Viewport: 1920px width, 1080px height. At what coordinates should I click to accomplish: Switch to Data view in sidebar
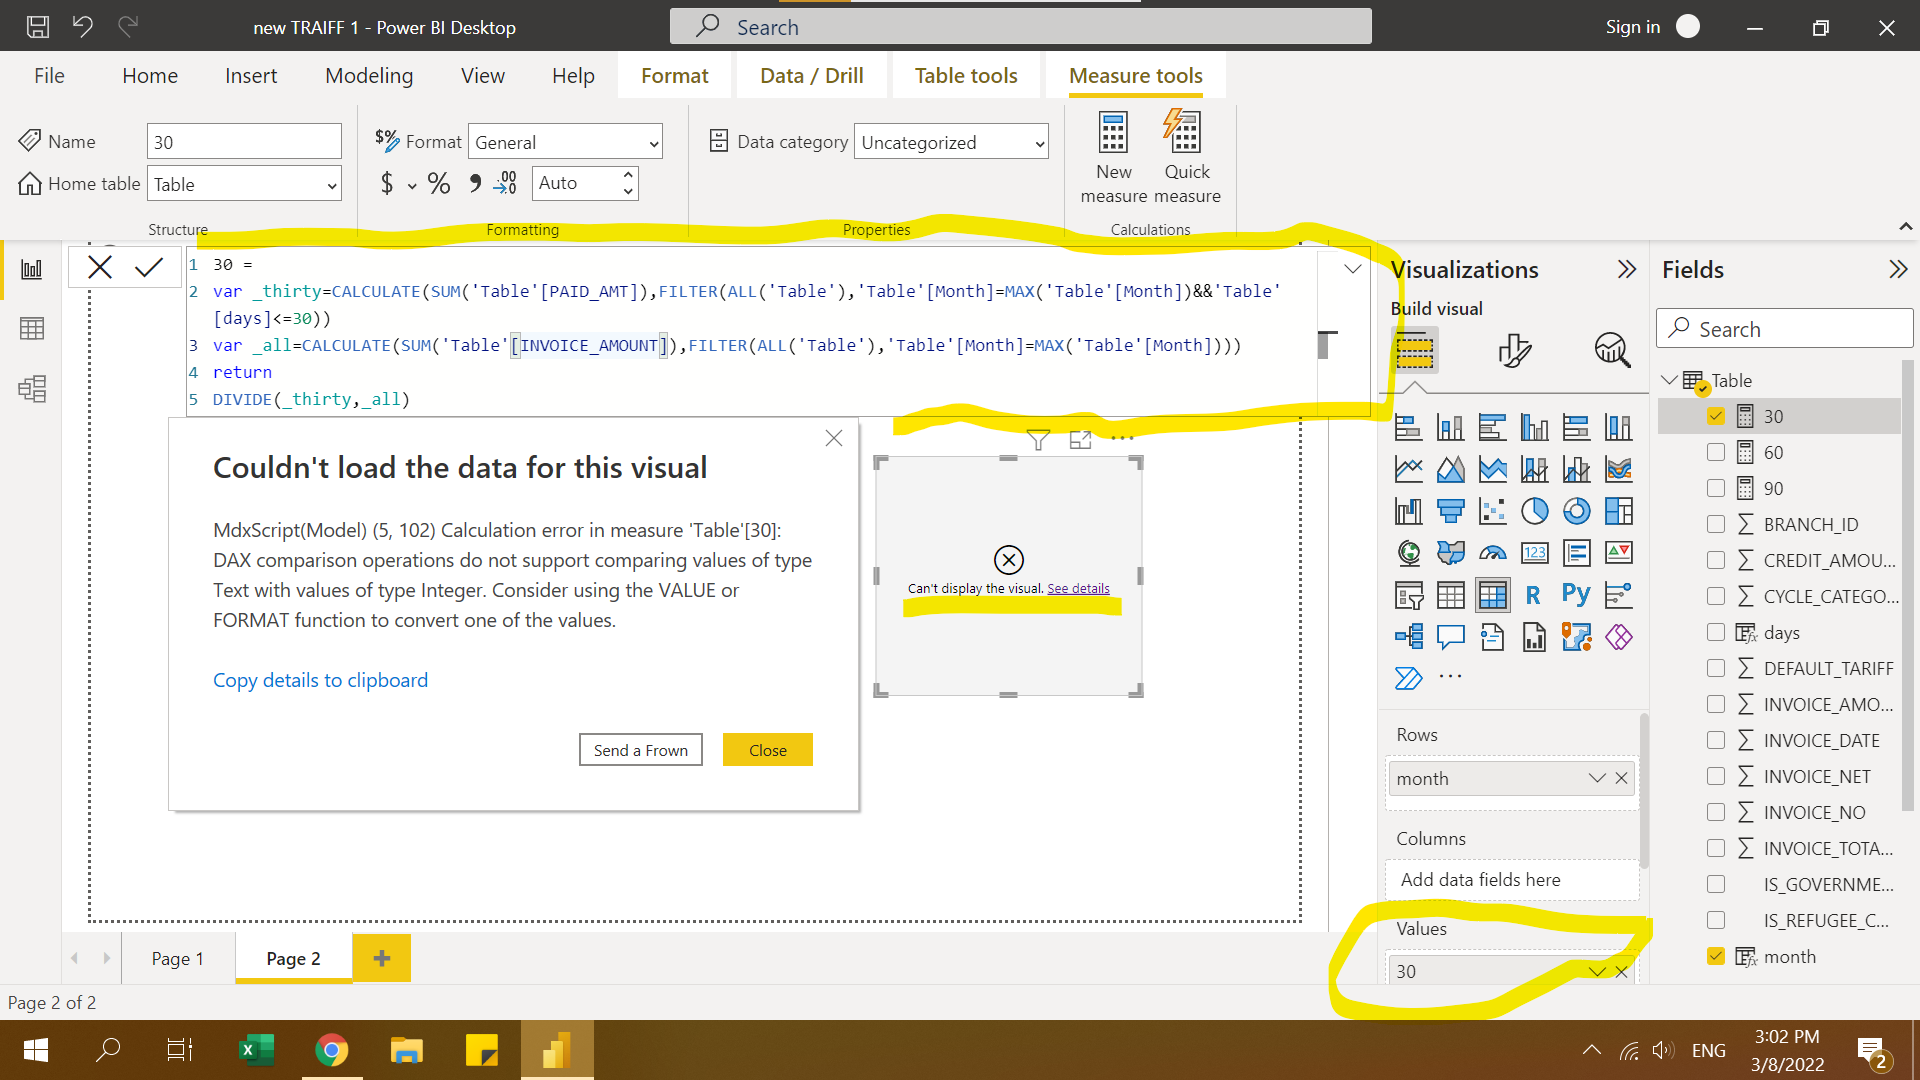32,328
